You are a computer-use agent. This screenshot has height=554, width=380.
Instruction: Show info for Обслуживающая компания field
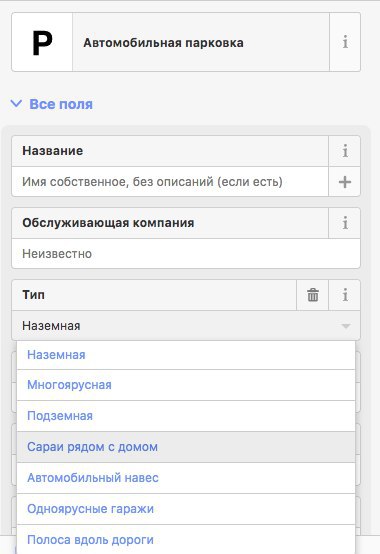point(345,223)
